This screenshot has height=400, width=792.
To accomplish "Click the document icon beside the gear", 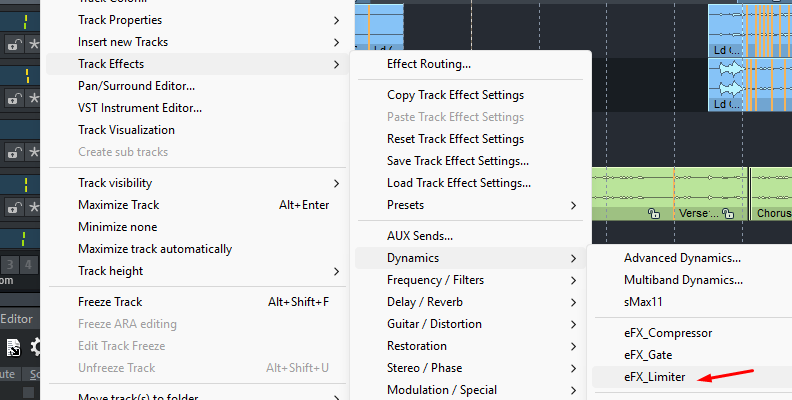I will pos(14,347).
